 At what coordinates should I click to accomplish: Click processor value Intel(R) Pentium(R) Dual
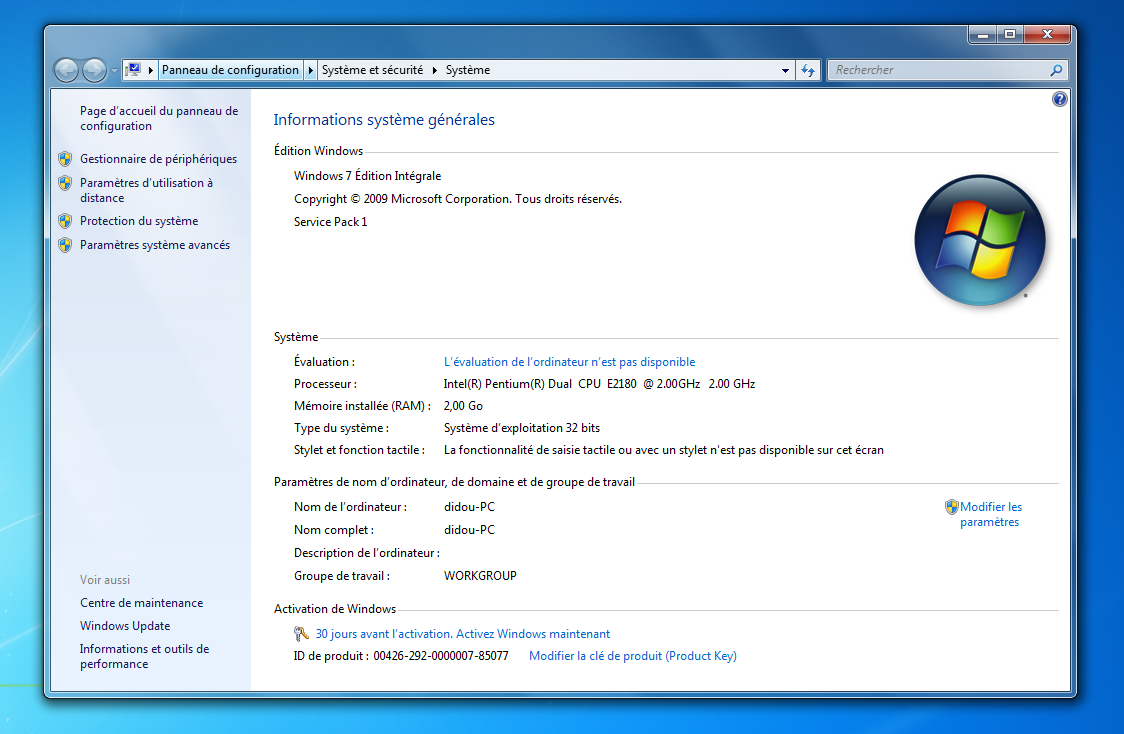coord(599,383)
